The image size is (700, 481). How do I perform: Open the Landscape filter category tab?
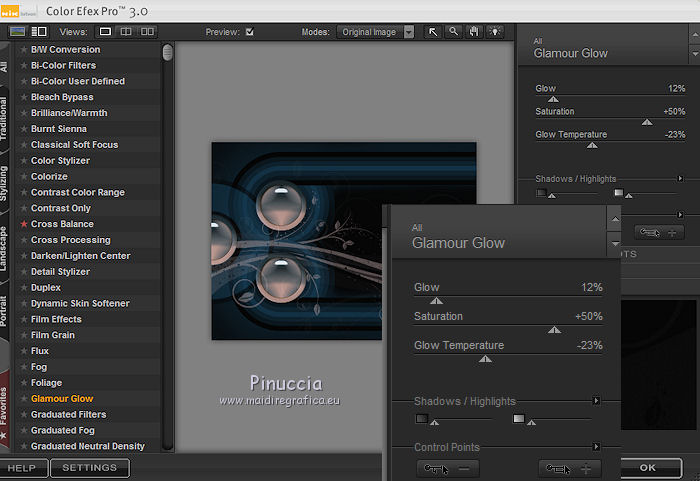[x=4, y=248]
